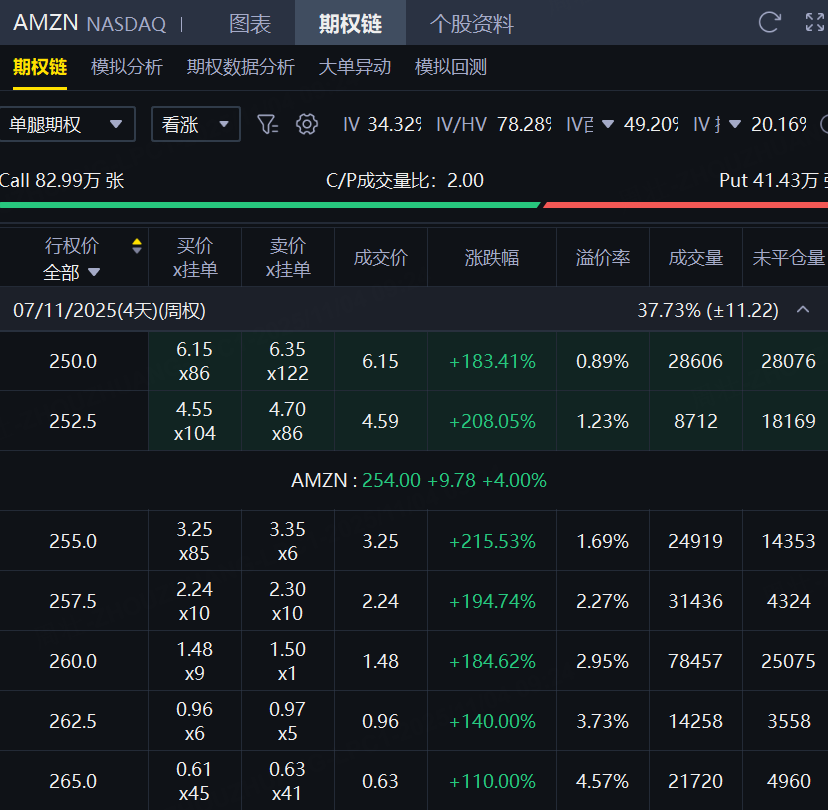
Task: Click 37.73% (±11.22) implied move
Action: pyautogui.click(x=708, y=310)
